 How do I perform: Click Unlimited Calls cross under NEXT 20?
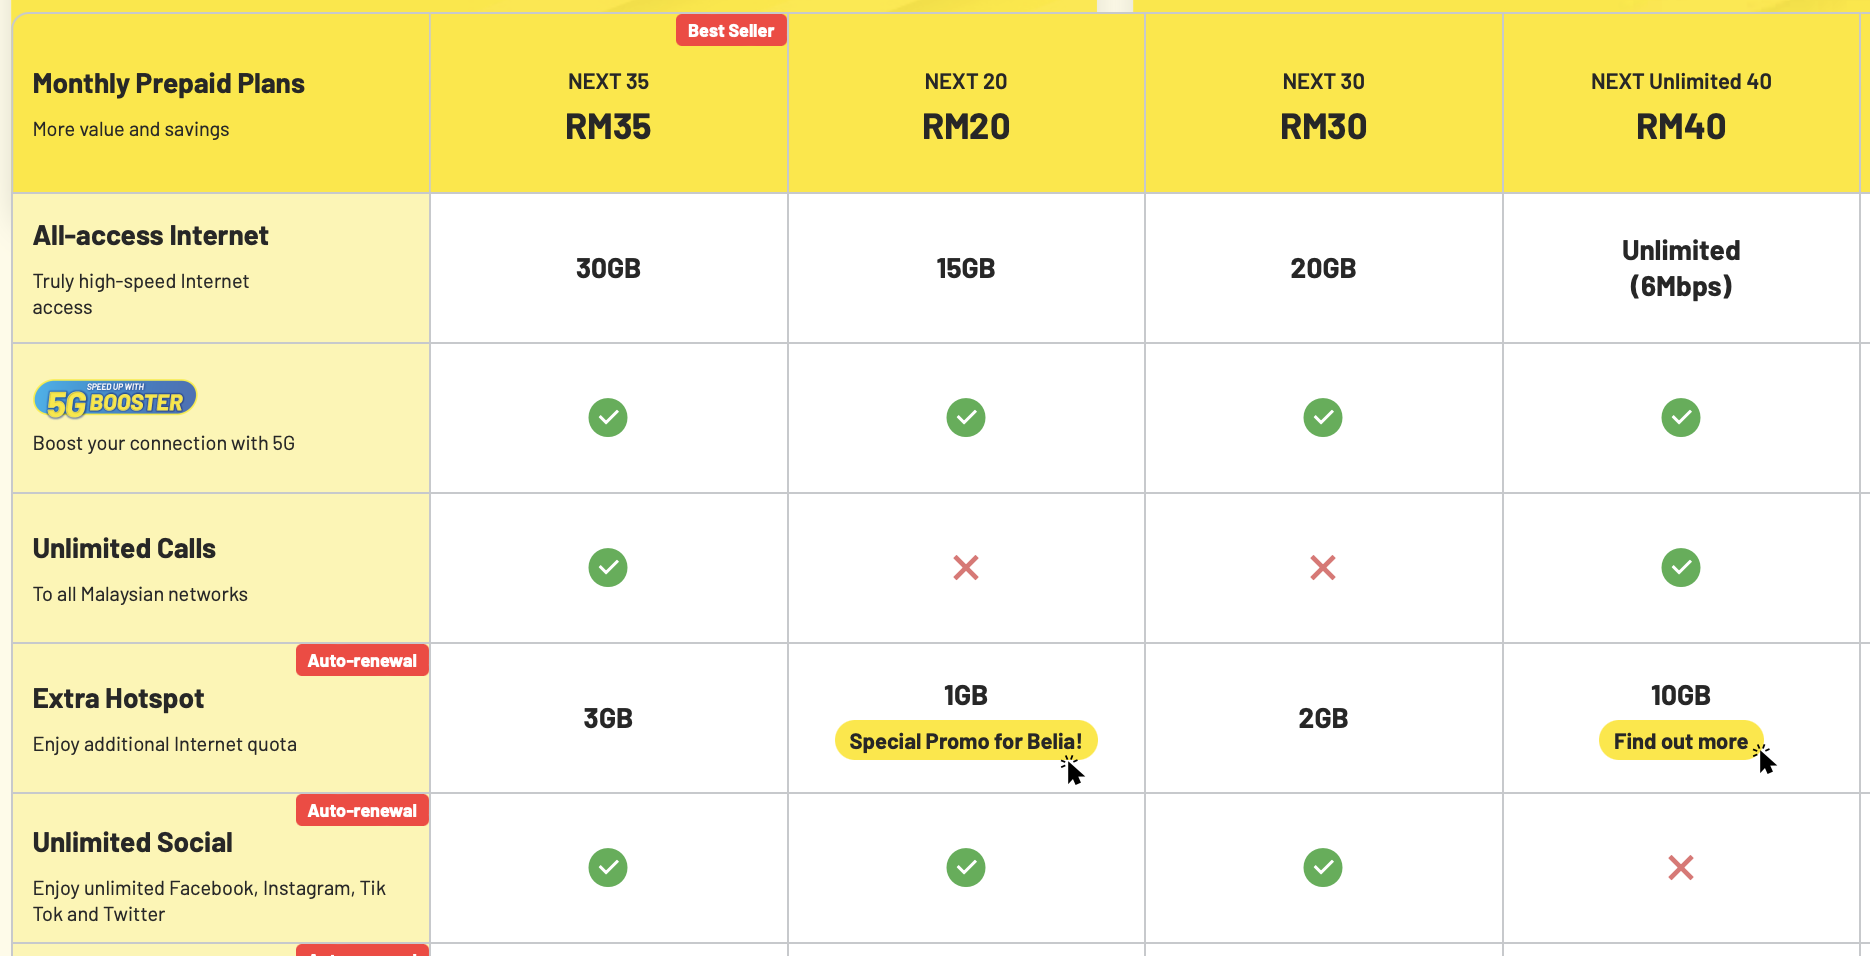(965, 568)
